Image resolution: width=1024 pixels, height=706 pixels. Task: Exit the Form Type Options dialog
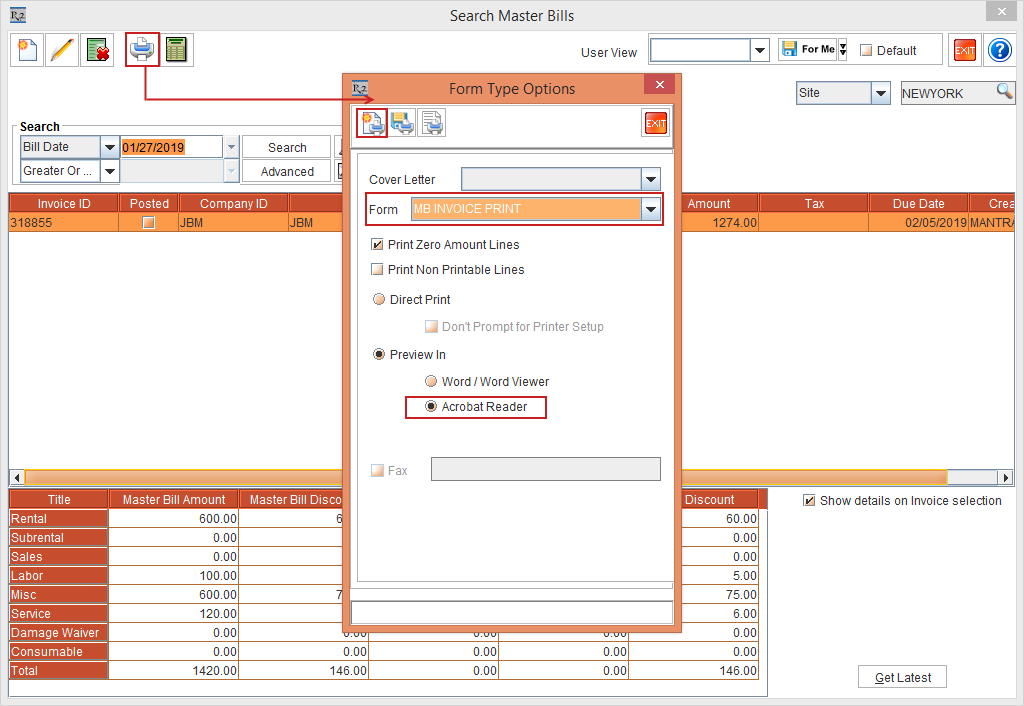tap(656, 123)
